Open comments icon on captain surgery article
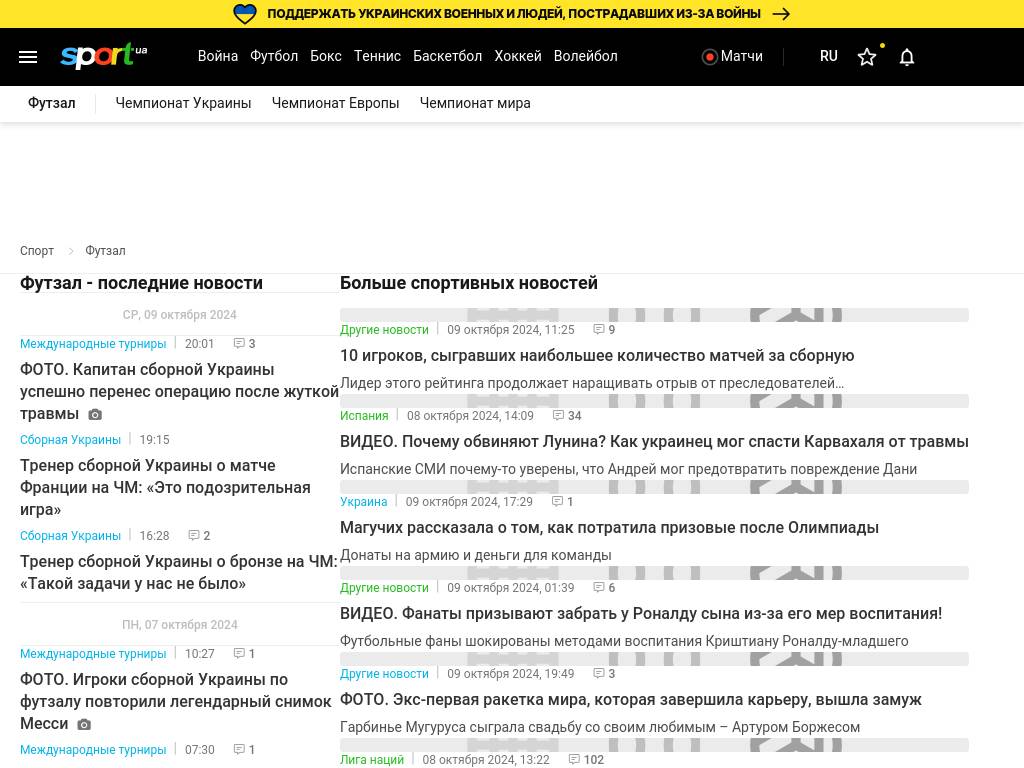This screenshot has height=768, width=1024. tap(239, 344)
